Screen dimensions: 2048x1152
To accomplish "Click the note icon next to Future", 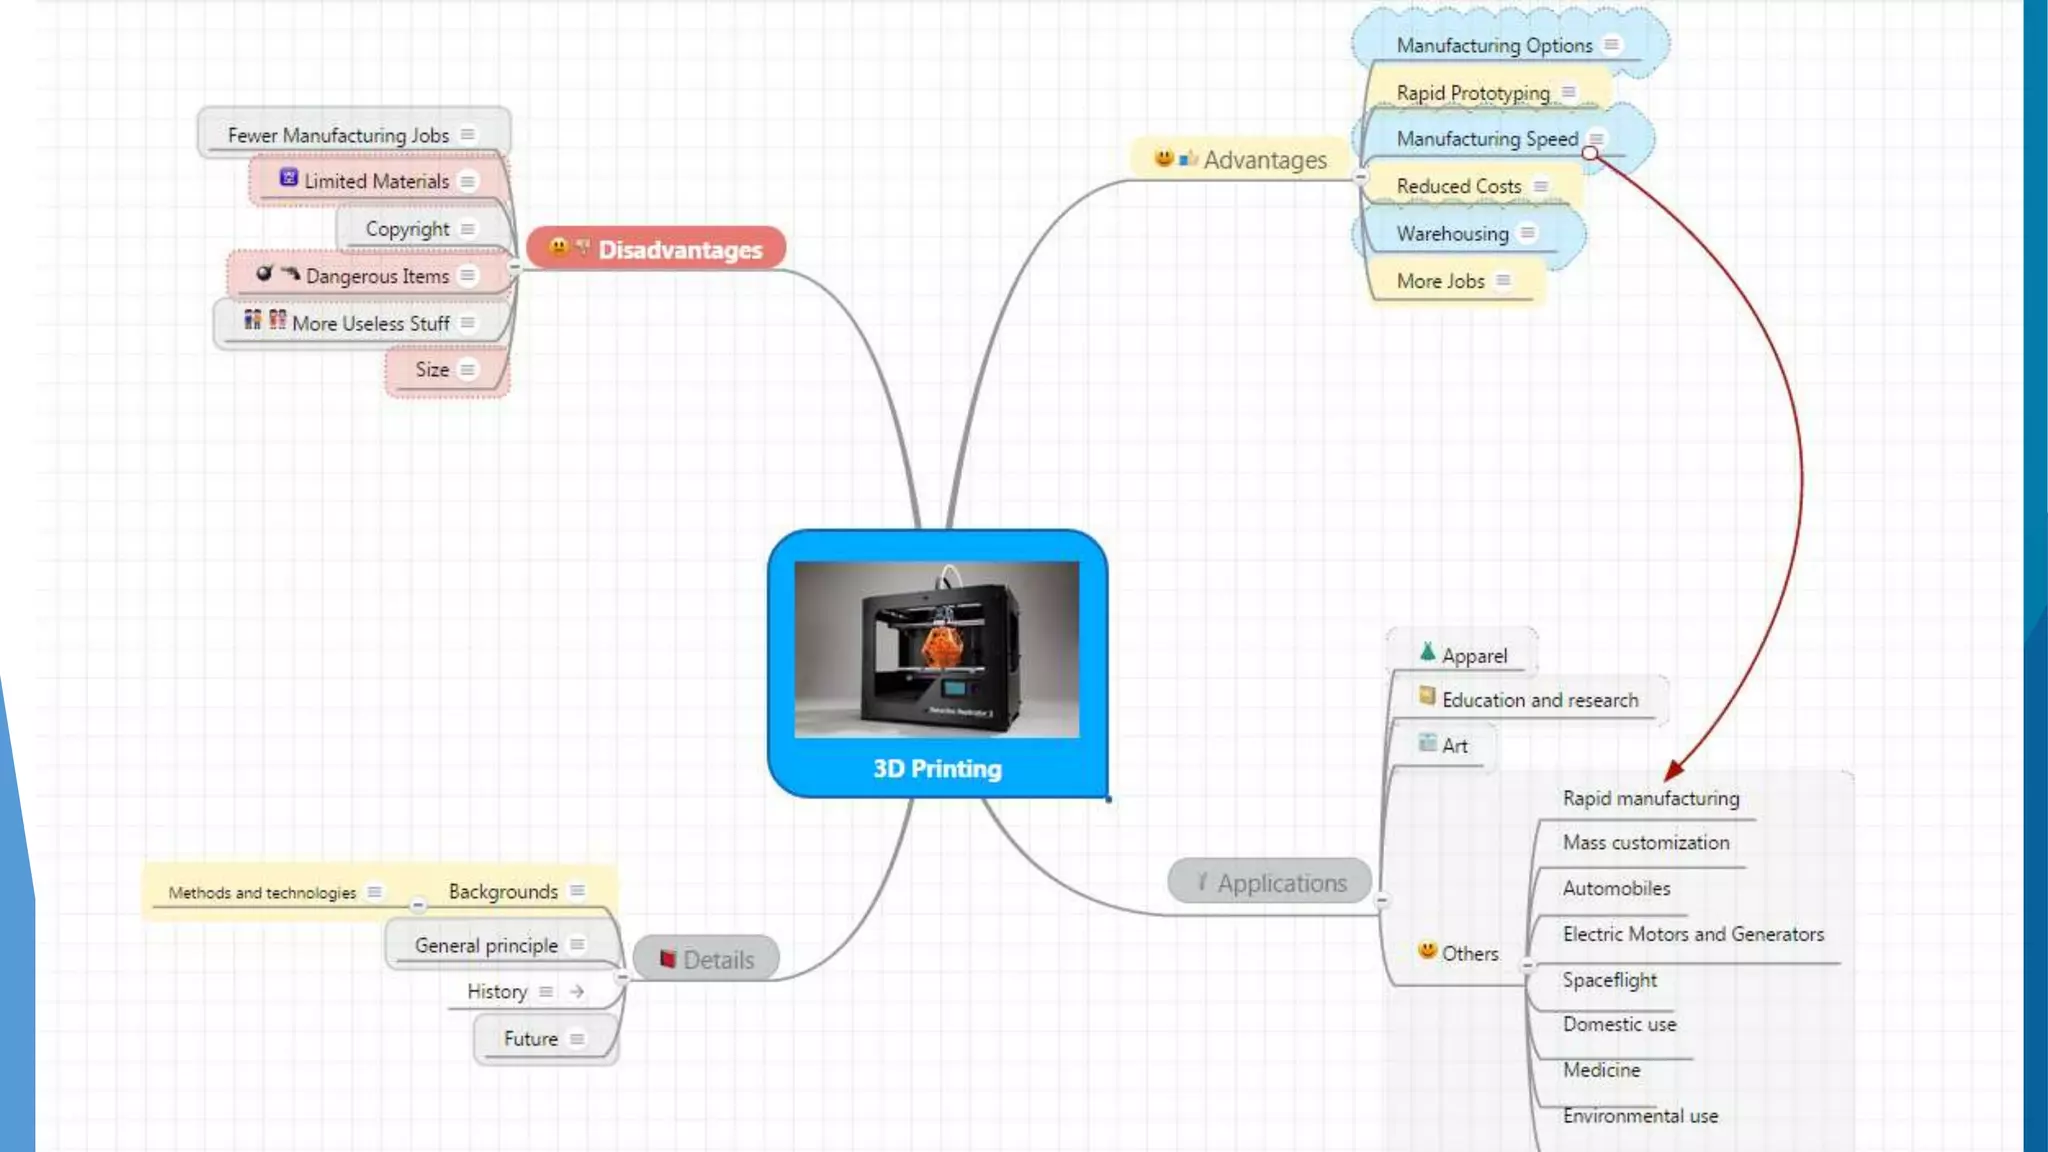I will 577,1039.
